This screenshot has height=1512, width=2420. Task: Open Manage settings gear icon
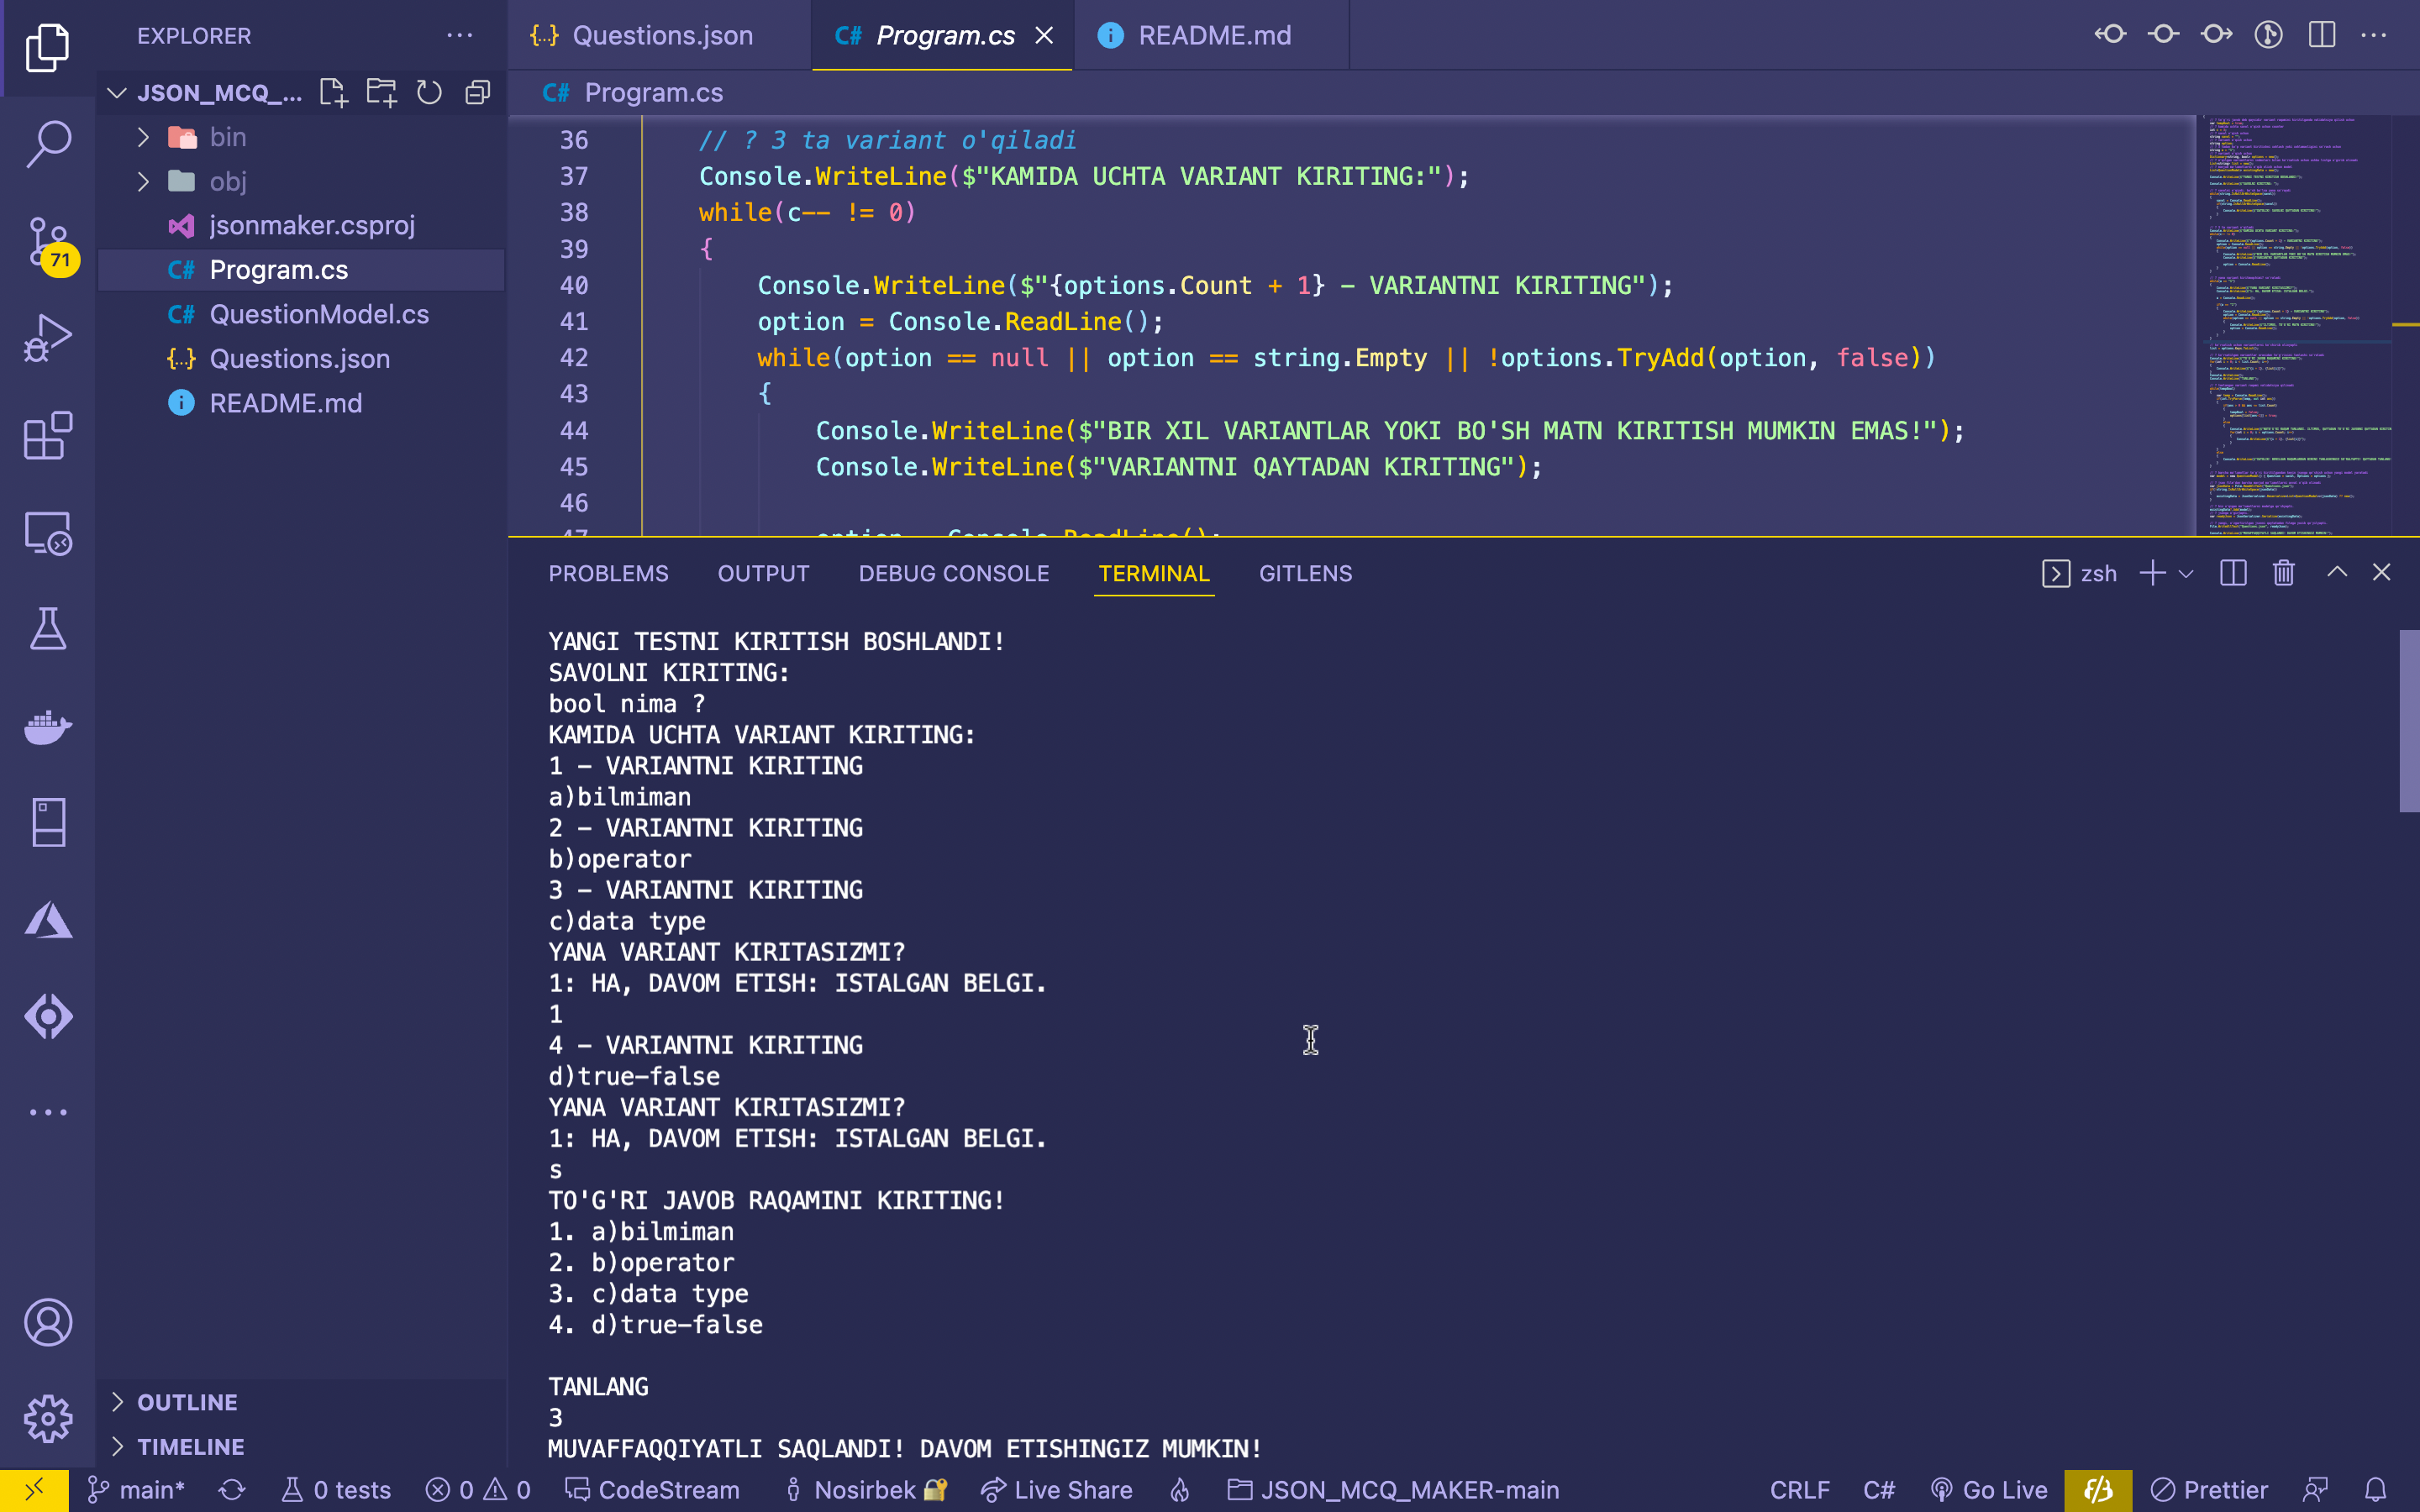click(47, 1418)
